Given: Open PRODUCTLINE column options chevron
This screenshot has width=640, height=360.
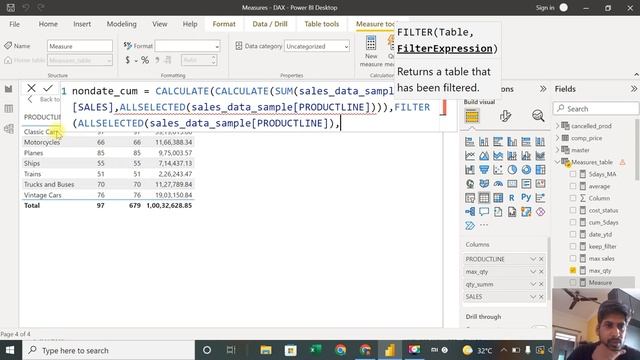Looking at the screenshot, I should (533, 259).
